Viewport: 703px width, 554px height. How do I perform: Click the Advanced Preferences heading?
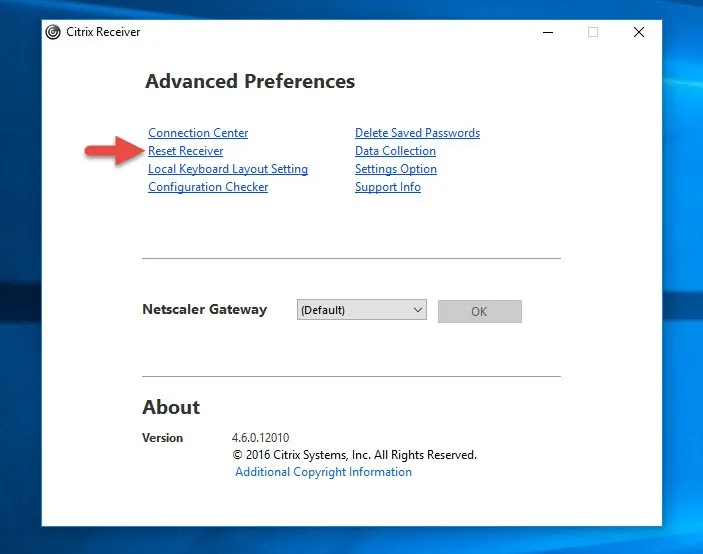pos(250,81)
